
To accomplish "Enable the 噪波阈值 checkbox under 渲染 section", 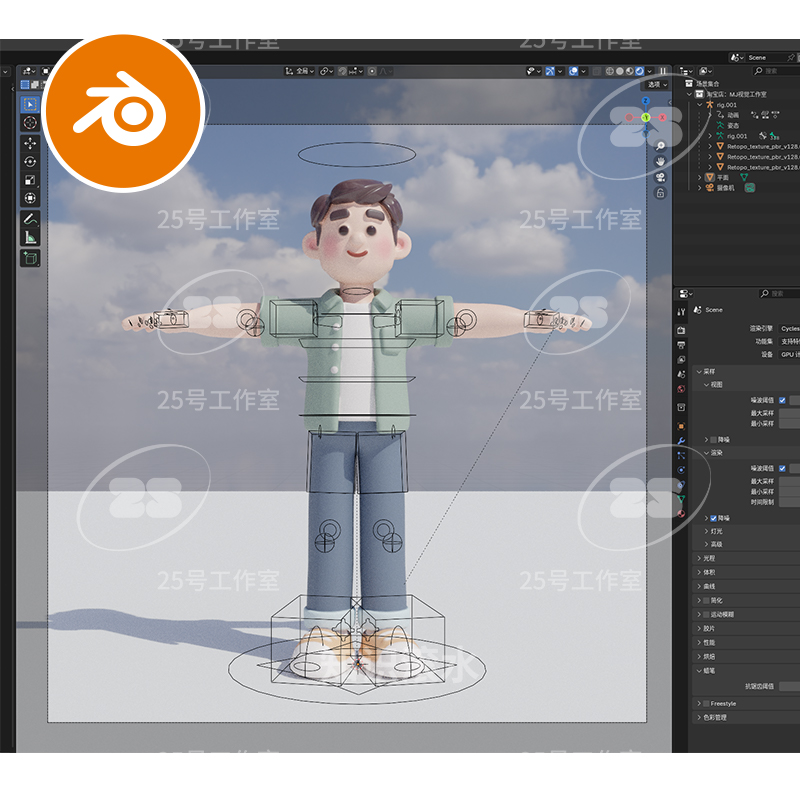I will point(783,469).
